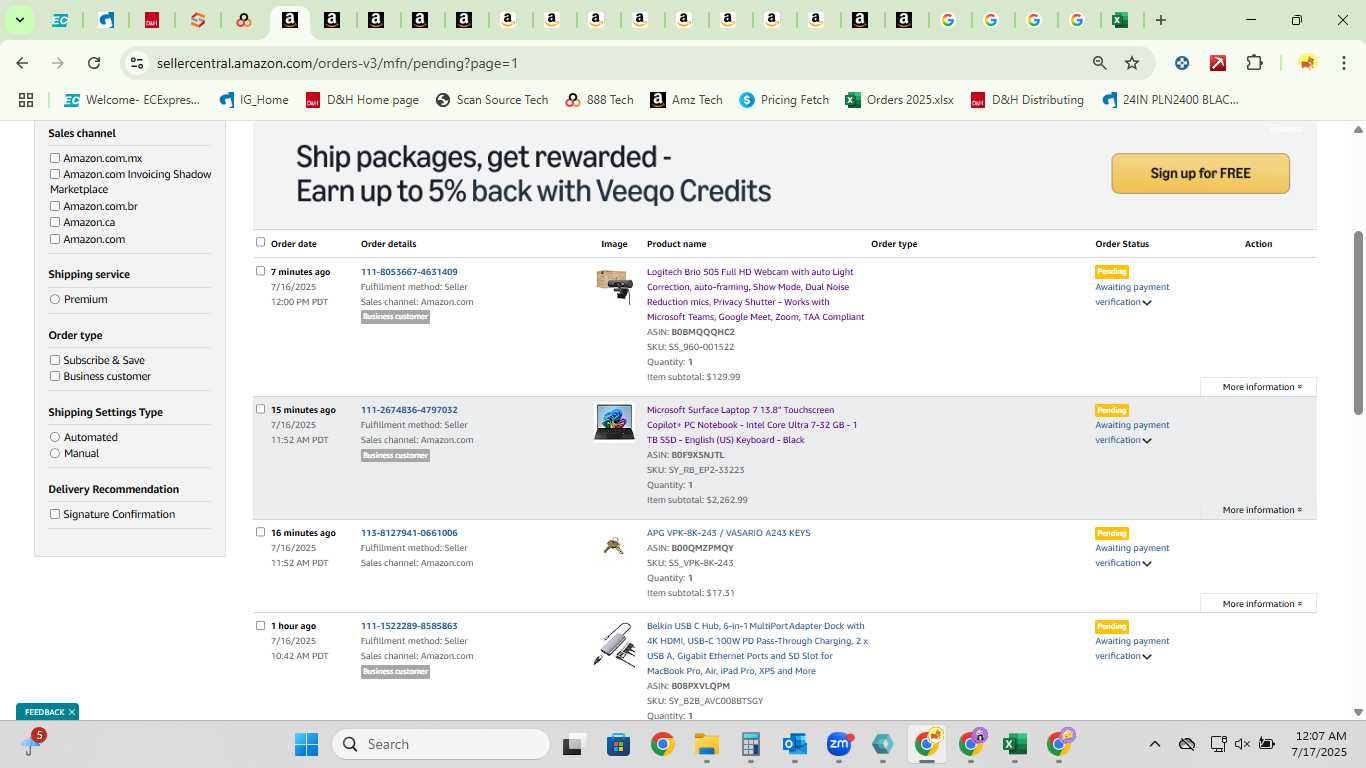1366x768 pixels.
Task: Open Task View on the taskbar
Action: pyautogui.click(x=573, y=744)
